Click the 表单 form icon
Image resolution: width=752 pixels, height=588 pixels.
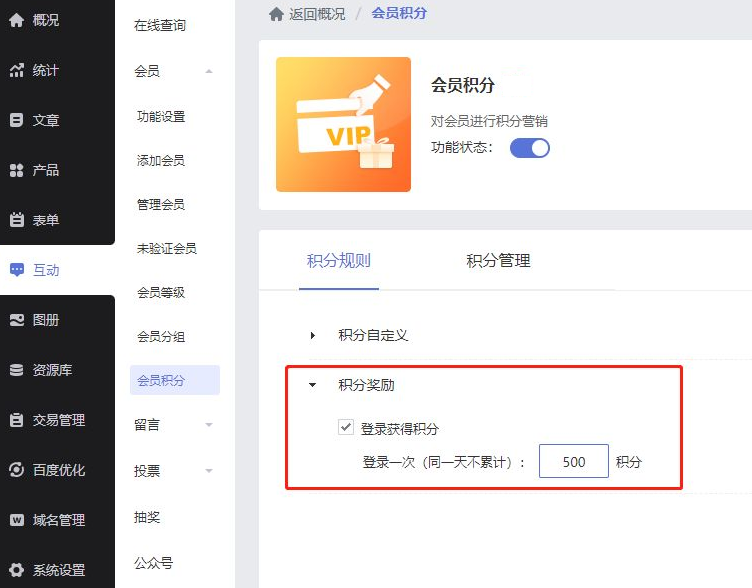click(16, 220)
